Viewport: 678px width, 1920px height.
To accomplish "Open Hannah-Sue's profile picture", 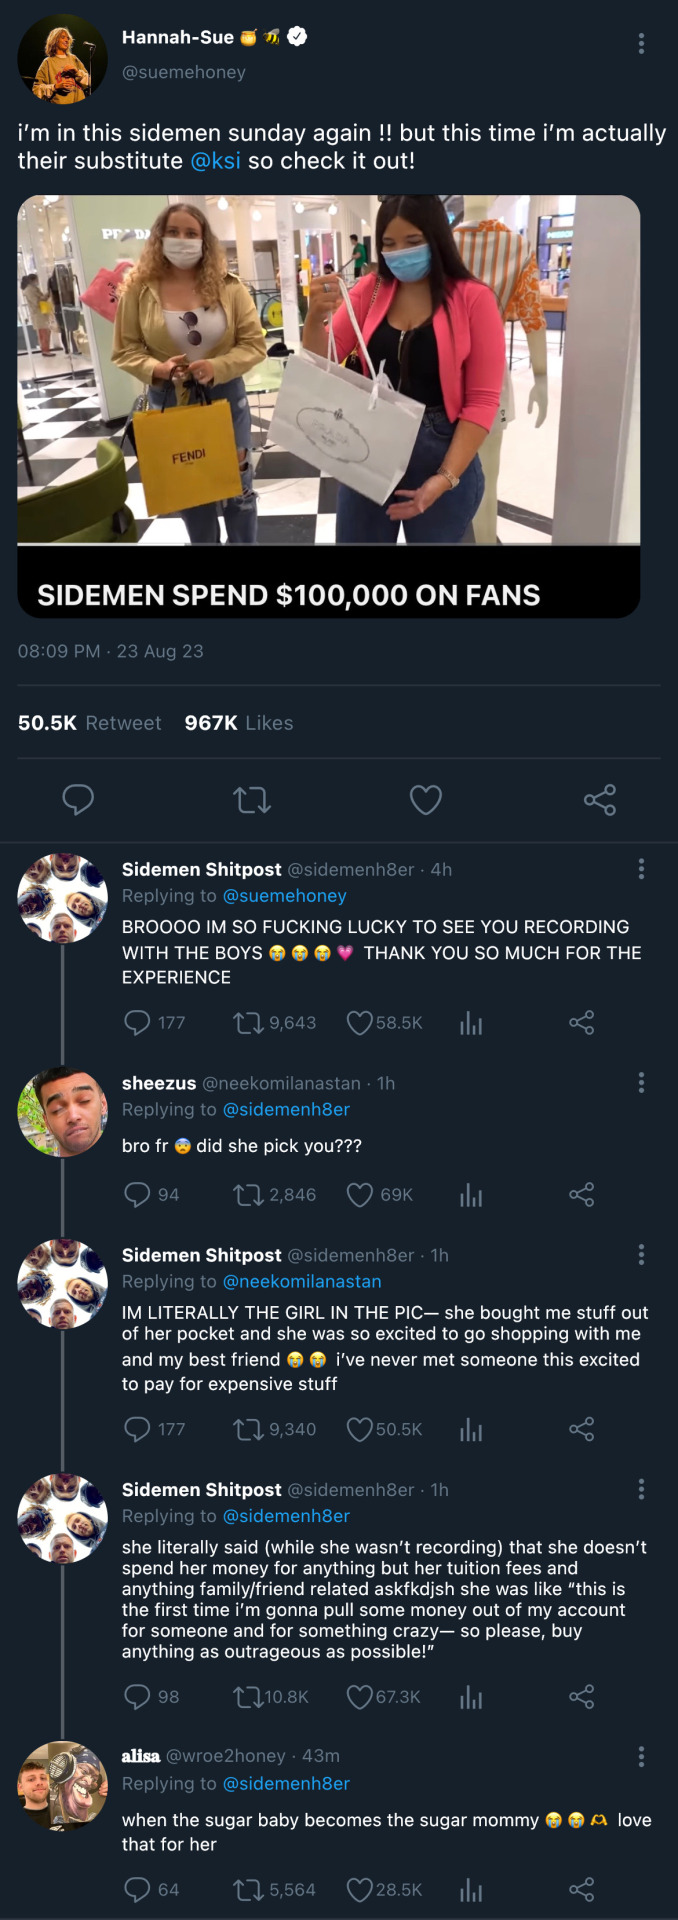I will point(62,59).
